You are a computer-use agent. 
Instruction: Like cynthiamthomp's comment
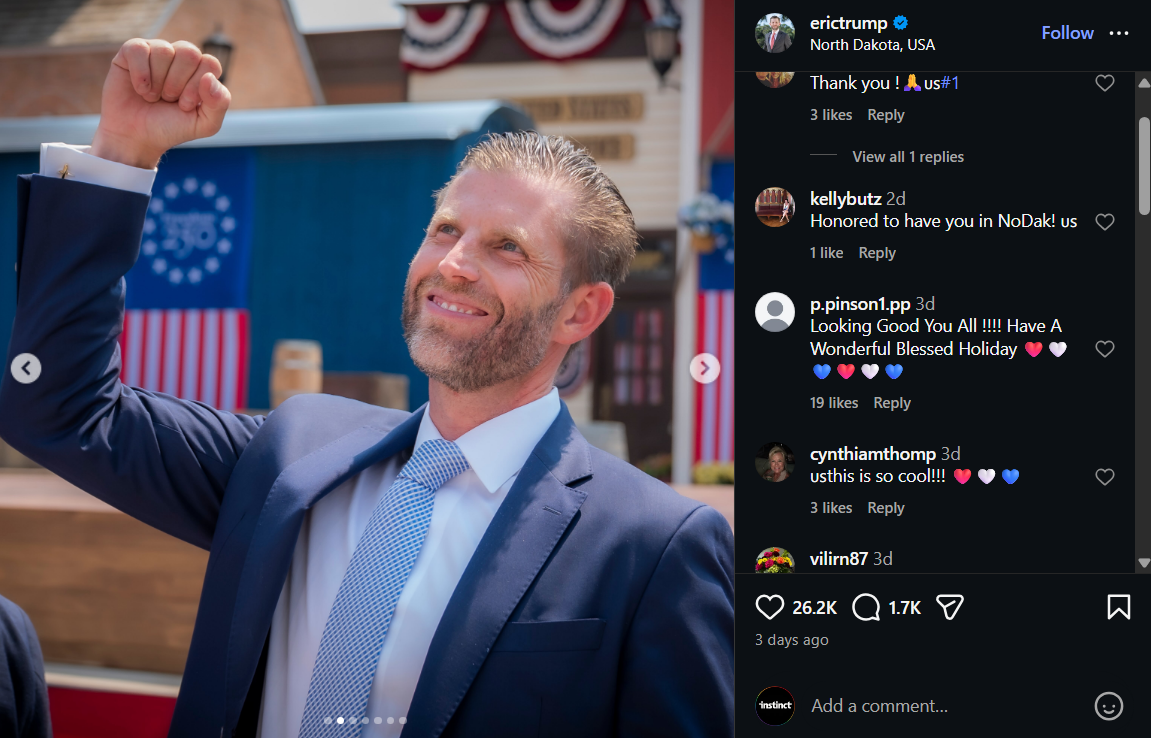[x=1105, y=477]
